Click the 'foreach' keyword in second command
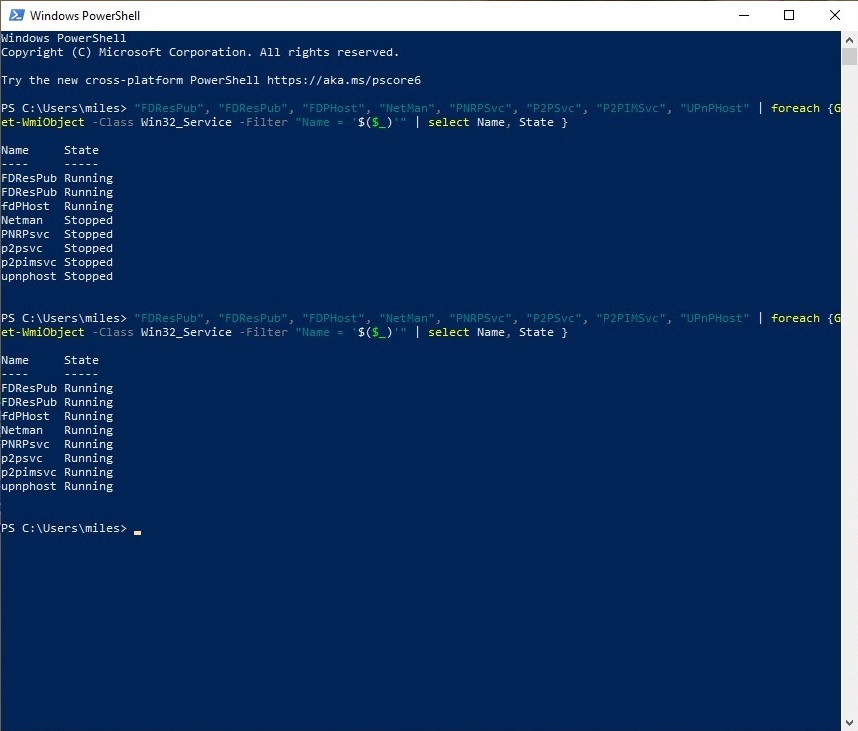This screenshot has height=731, width=858. tap(795, 318)
